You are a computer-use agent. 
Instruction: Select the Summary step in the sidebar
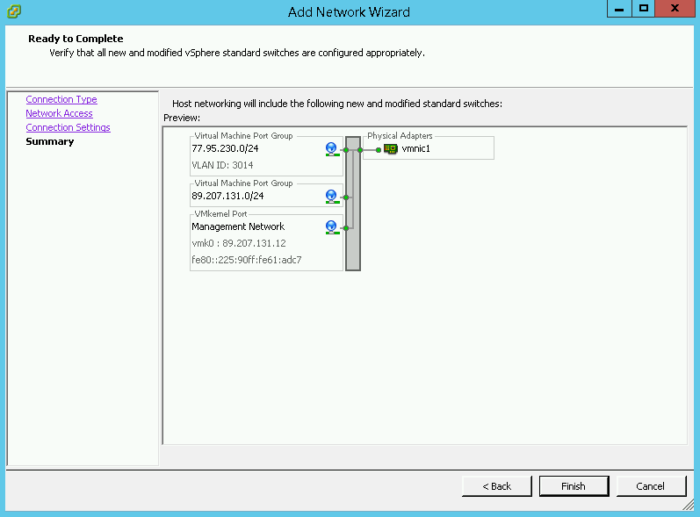[x=50, y=142]
